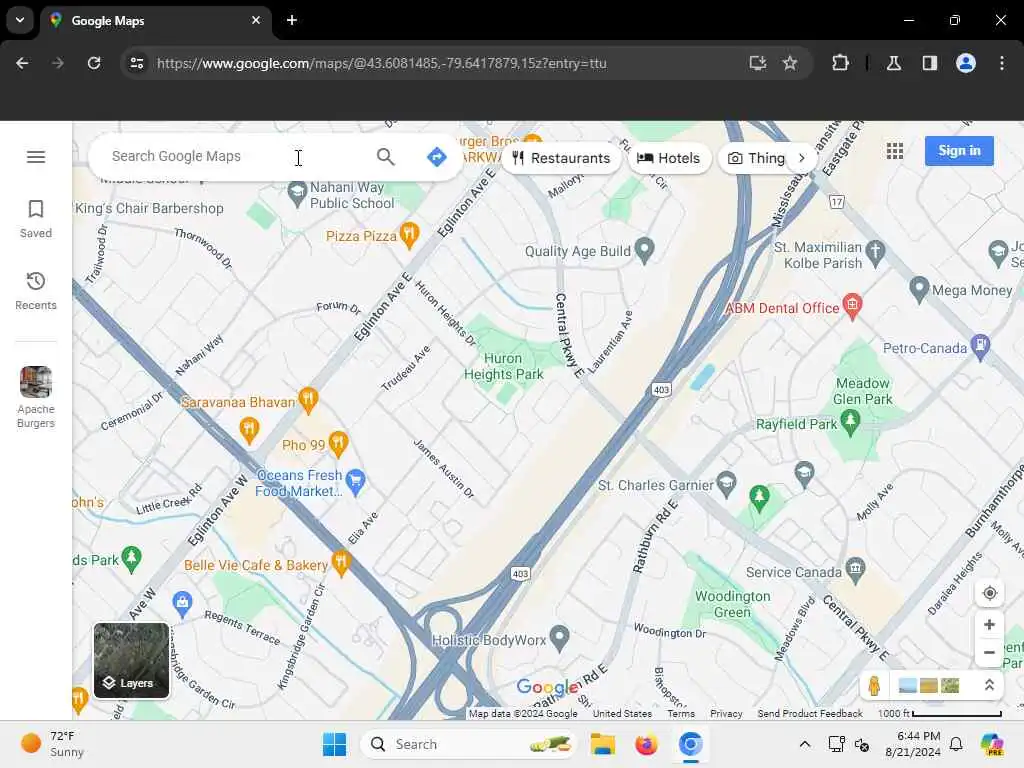Select Pizza Pizza restaurant pin
This screenshot has width=1024, height=768.
coord(409,235)
